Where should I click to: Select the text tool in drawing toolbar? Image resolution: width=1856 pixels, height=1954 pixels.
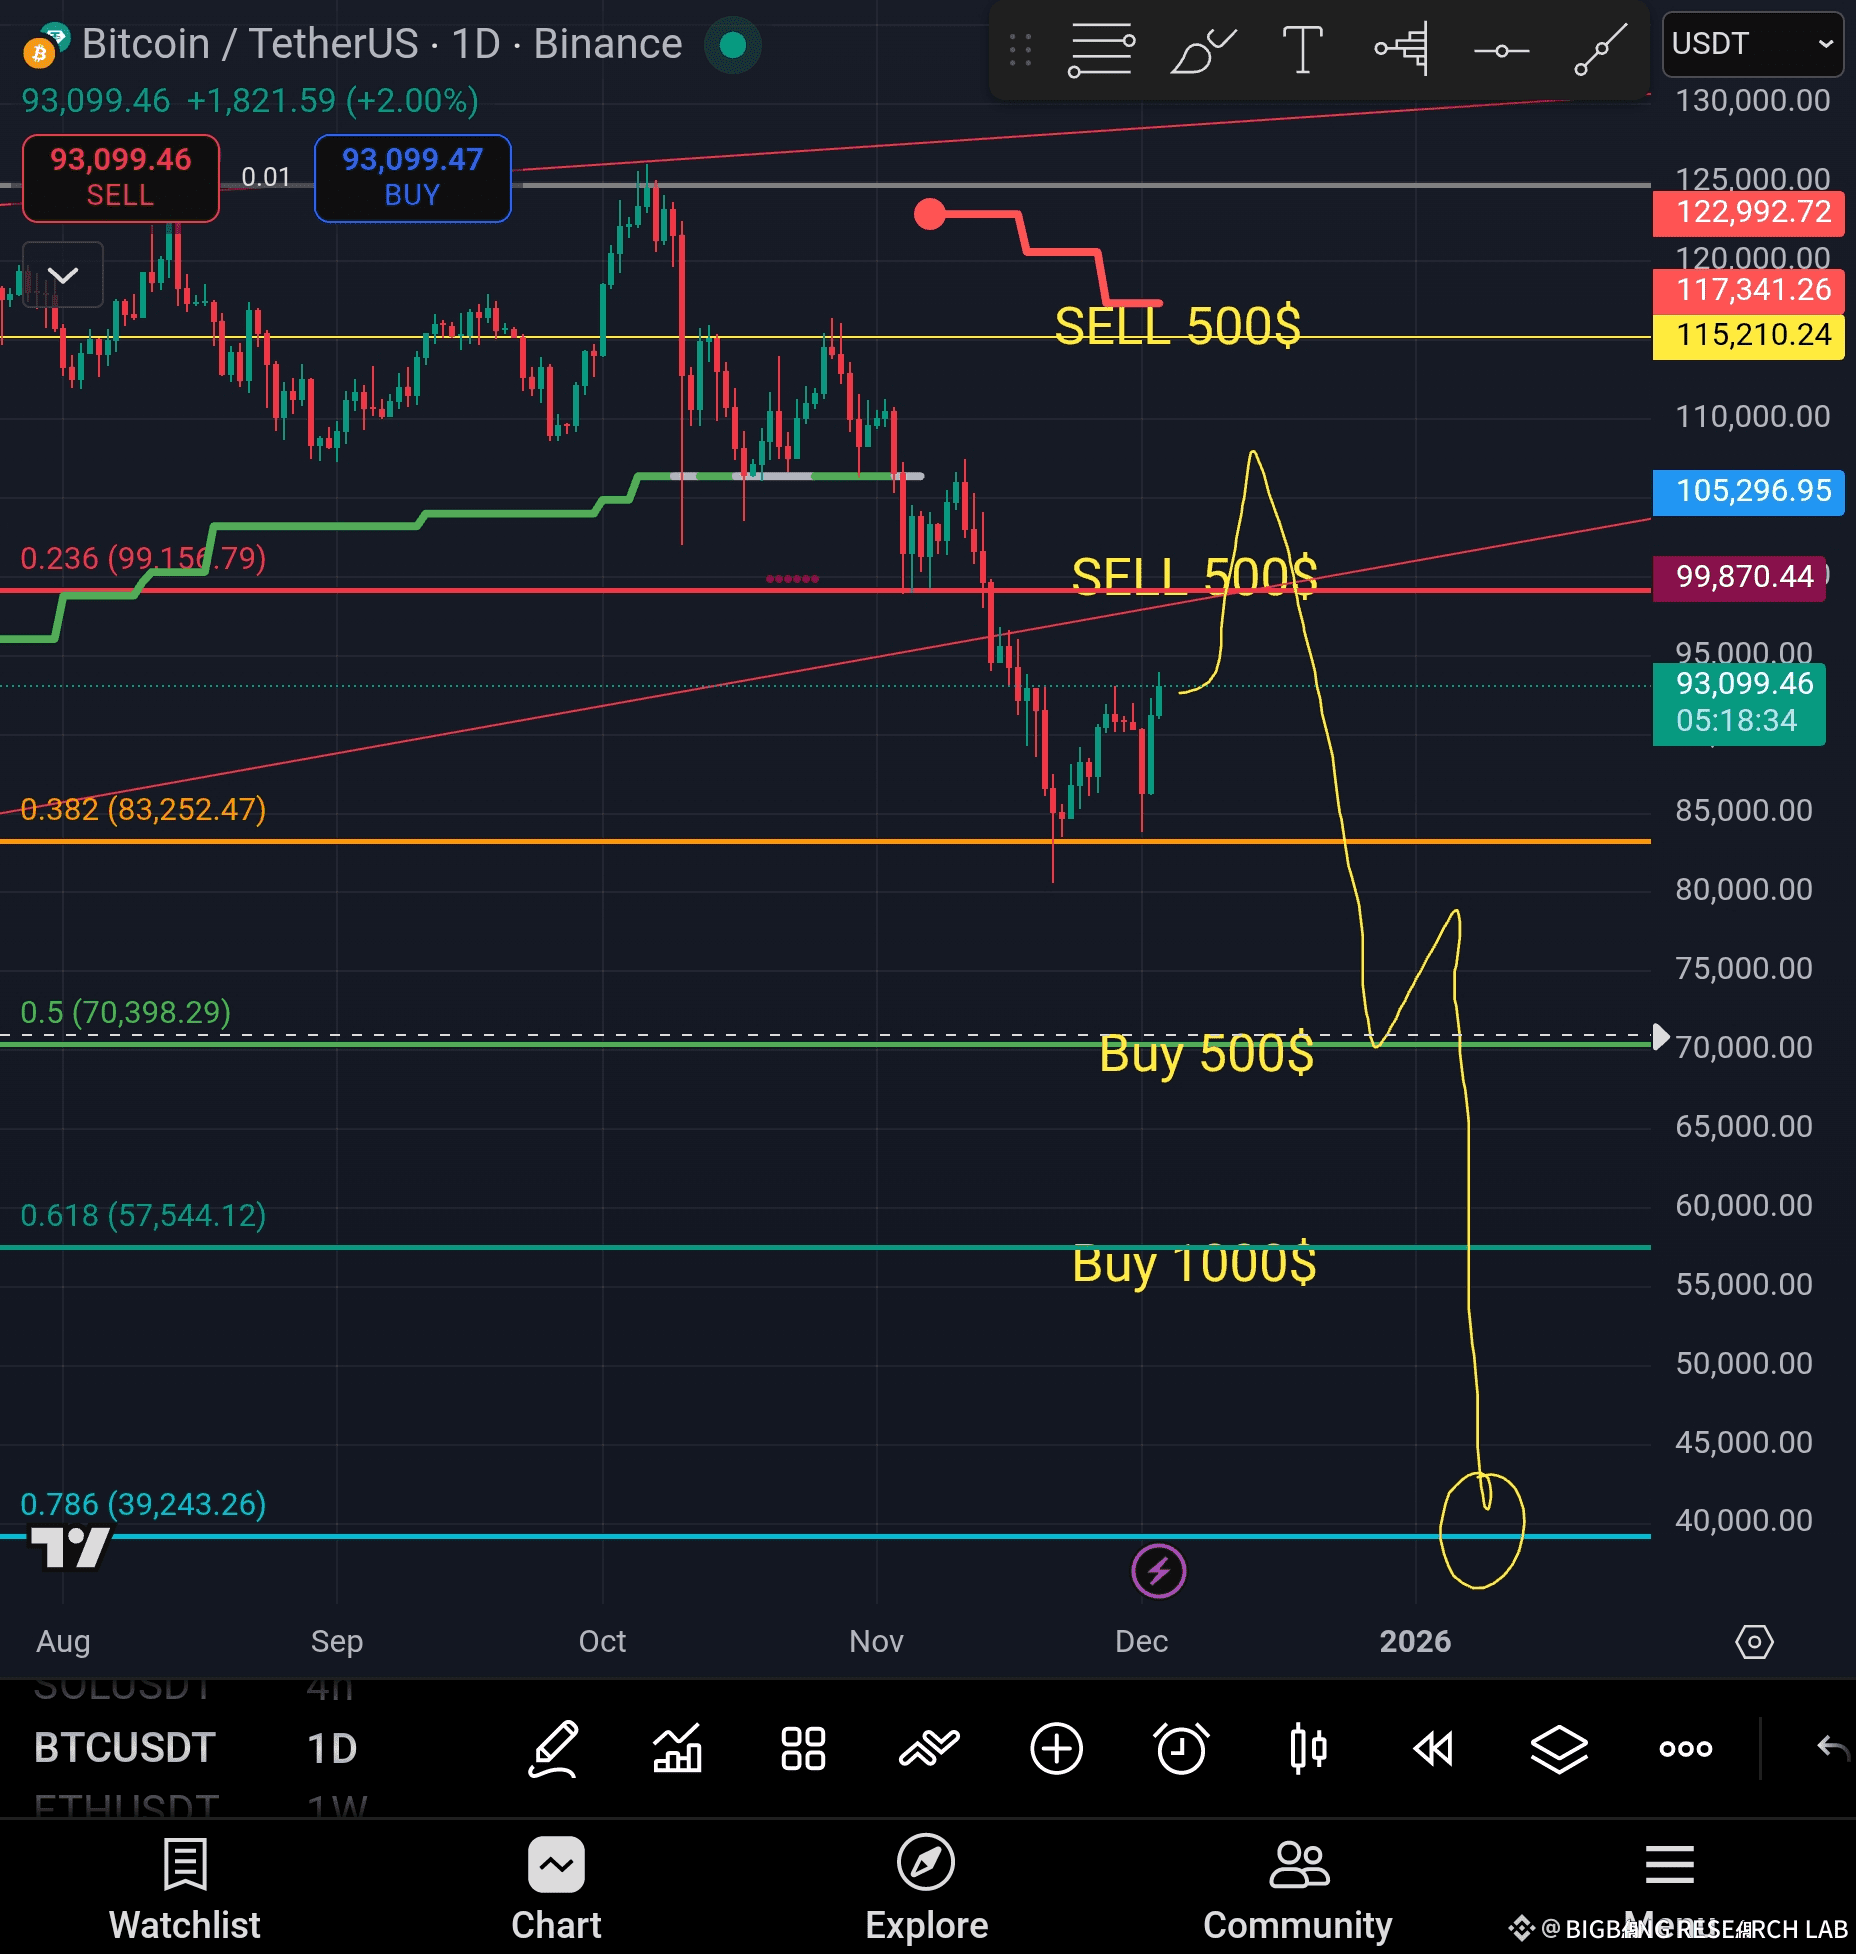pos(1302,49)
